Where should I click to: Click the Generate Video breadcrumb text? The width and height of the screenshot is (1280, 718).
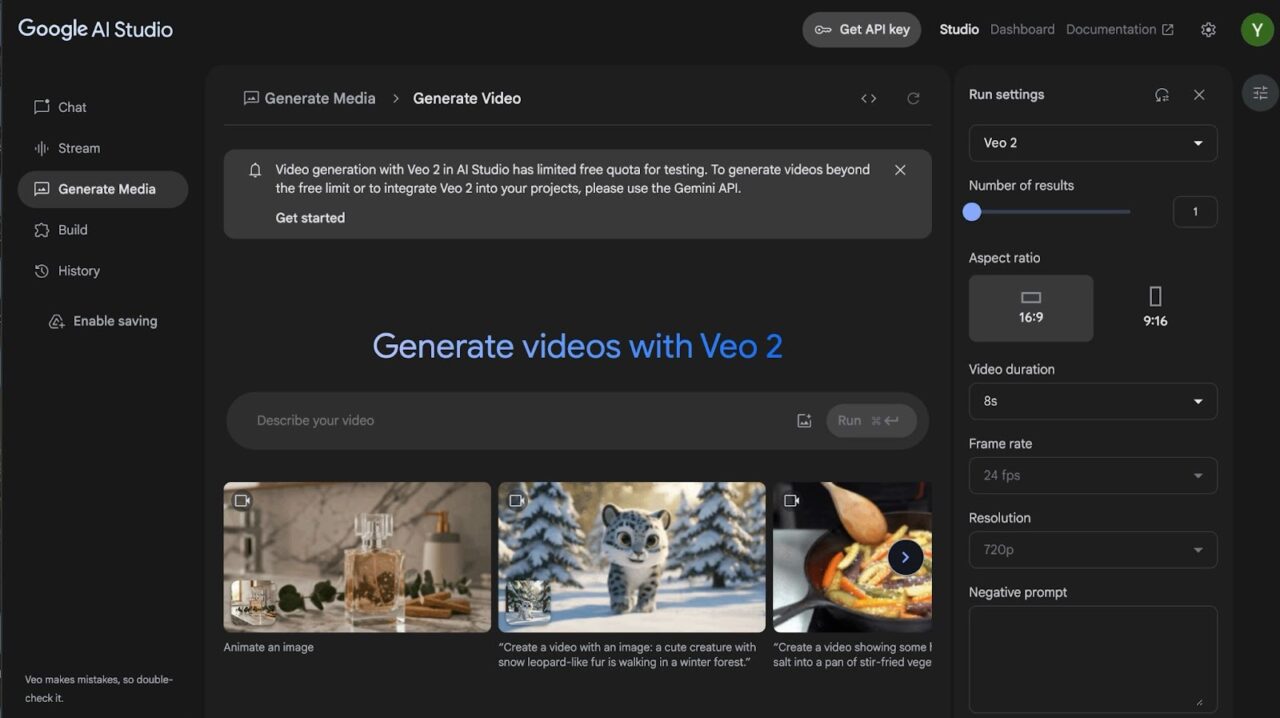point(467,98)
